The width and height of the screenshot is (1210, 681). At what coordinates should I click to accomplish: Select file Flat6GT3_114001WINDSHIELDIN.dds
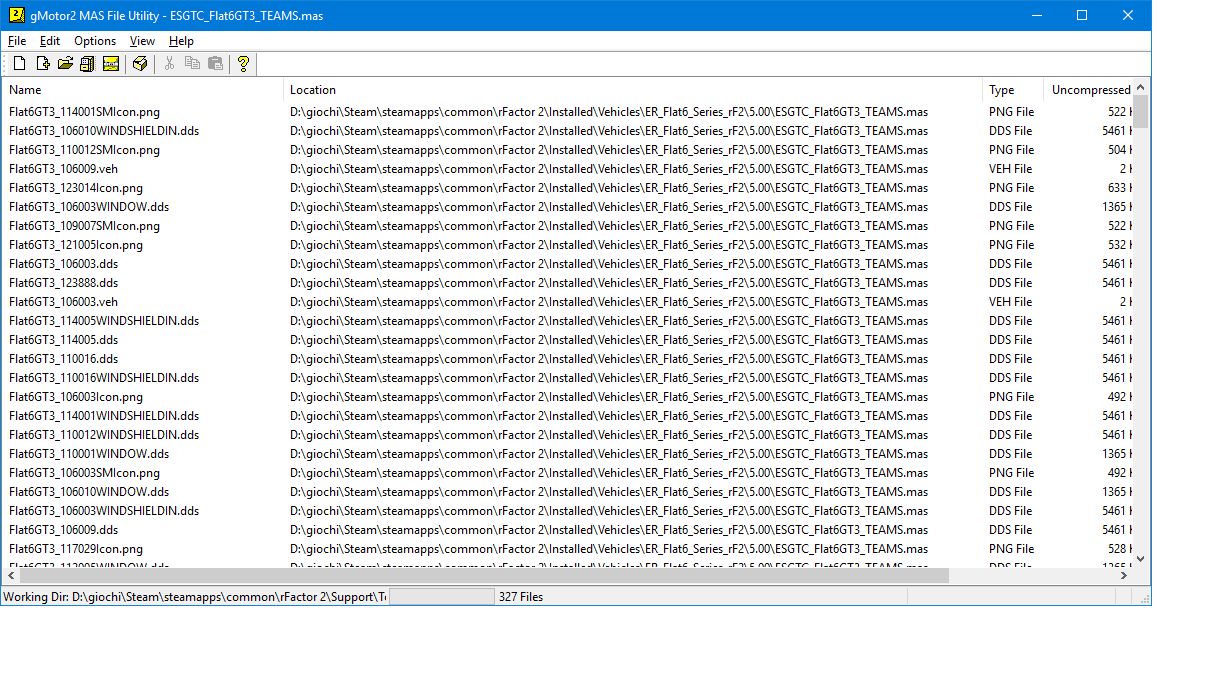coord(104,416)
